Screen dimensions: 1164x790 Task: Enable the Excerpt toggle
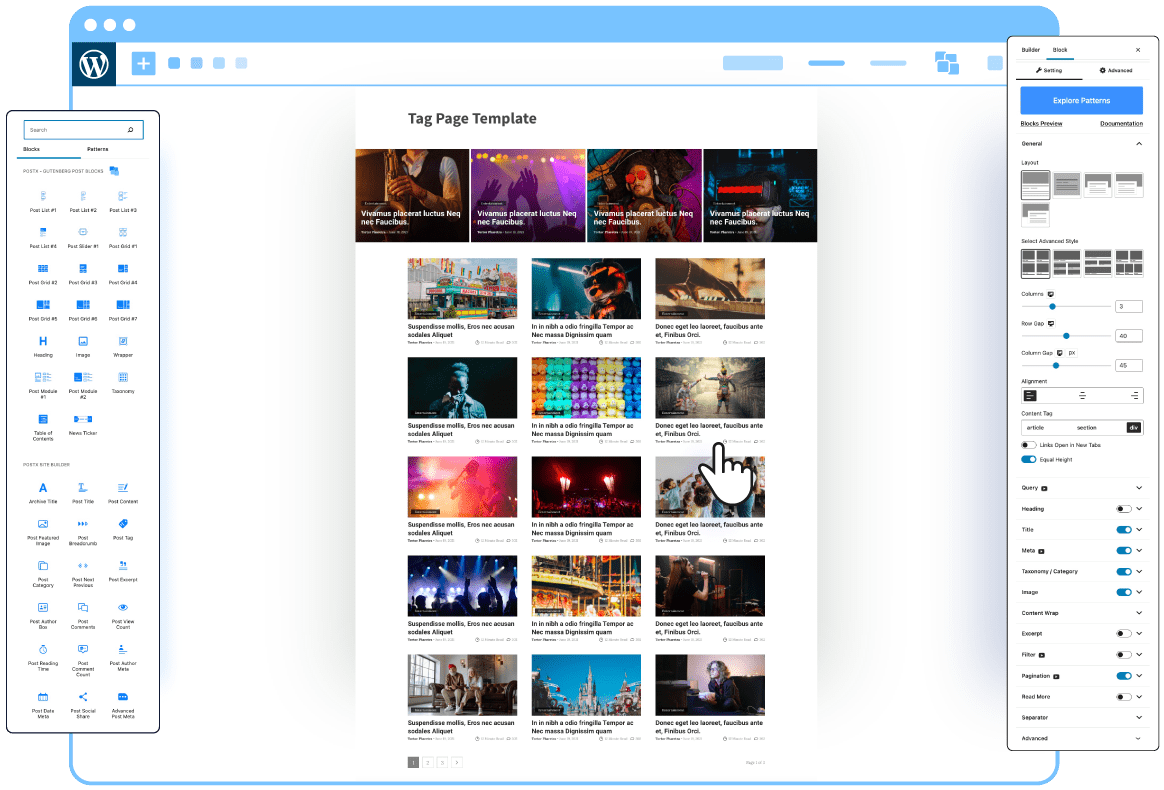click(1123, 633)
